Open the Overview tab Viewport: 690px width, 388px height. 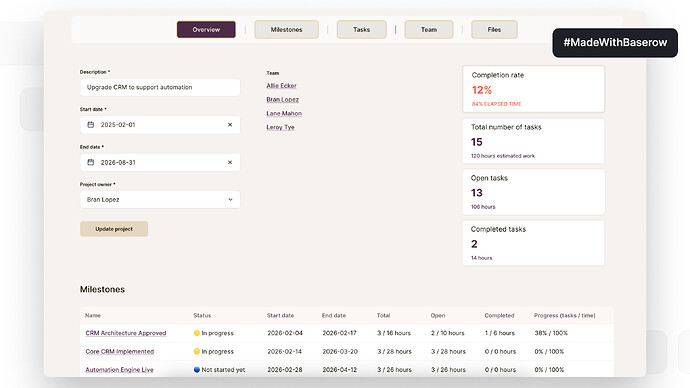206,29
